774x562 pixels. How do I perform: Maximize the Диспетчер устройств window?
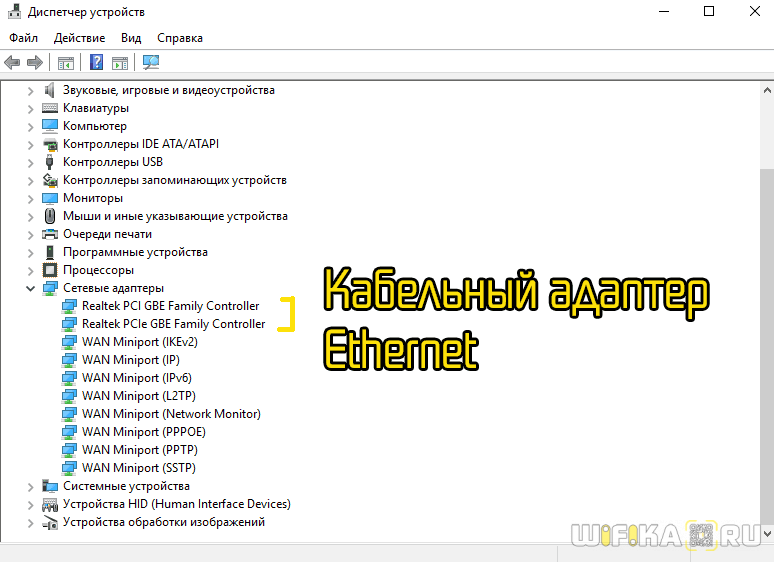[709, 11]
